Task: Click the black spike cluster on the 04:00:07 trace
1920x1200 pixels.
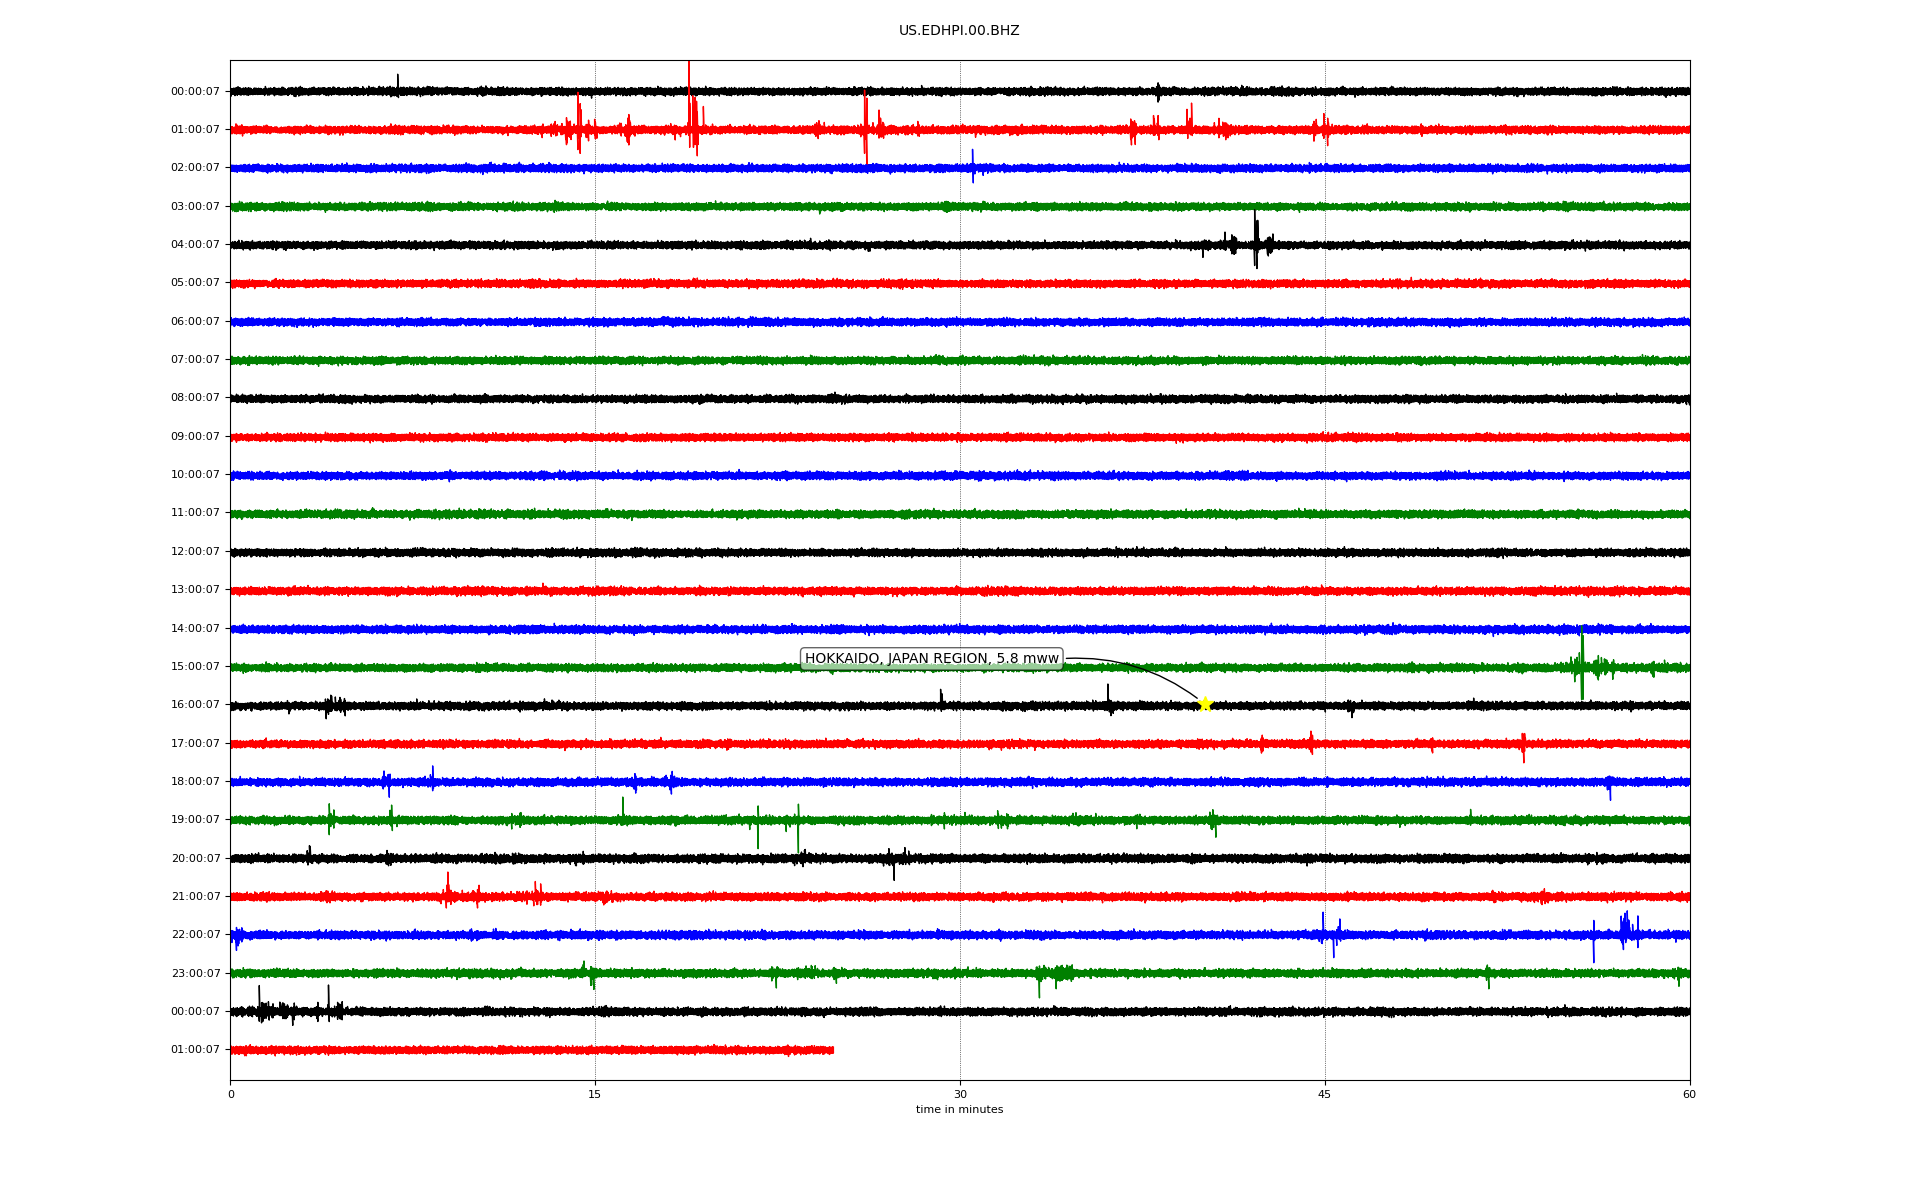Action: tap(1255, 243)
